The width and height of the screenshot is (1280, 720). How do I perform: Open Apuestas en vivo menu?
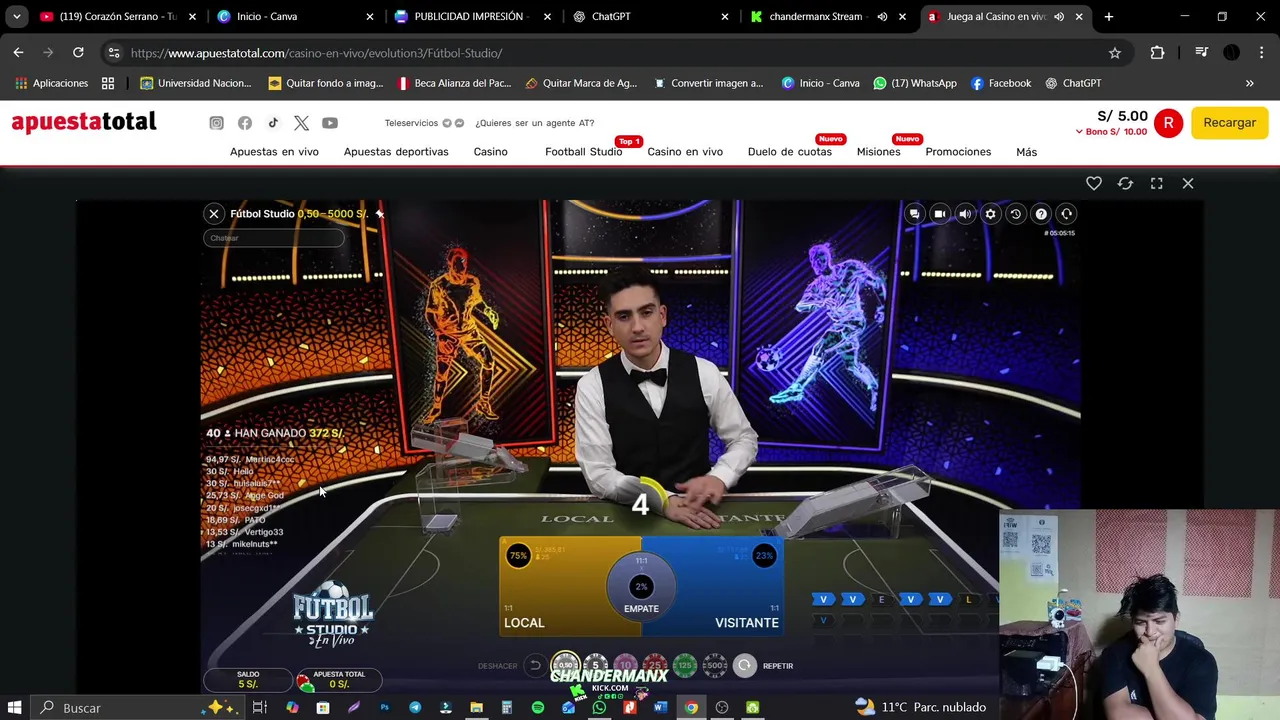[274, 152]
